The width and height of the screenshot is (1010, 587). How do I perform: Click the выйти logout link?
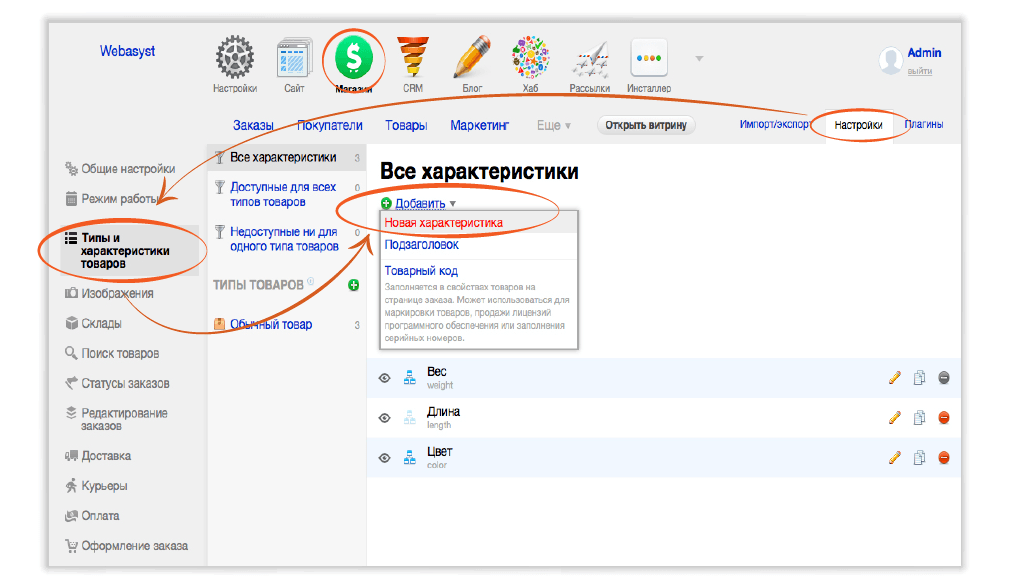920,71
